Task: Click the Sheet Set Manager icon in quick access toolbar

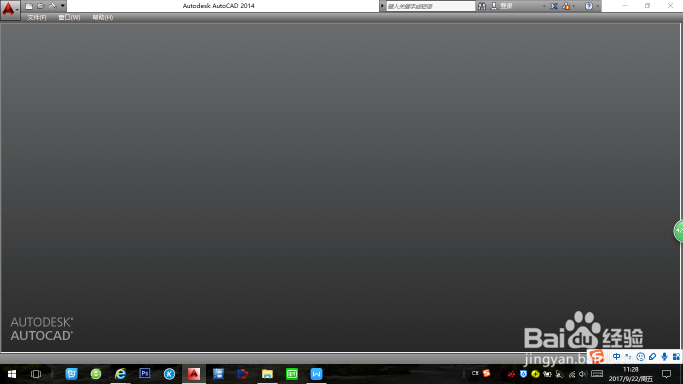Action: [x=53, y=6]
